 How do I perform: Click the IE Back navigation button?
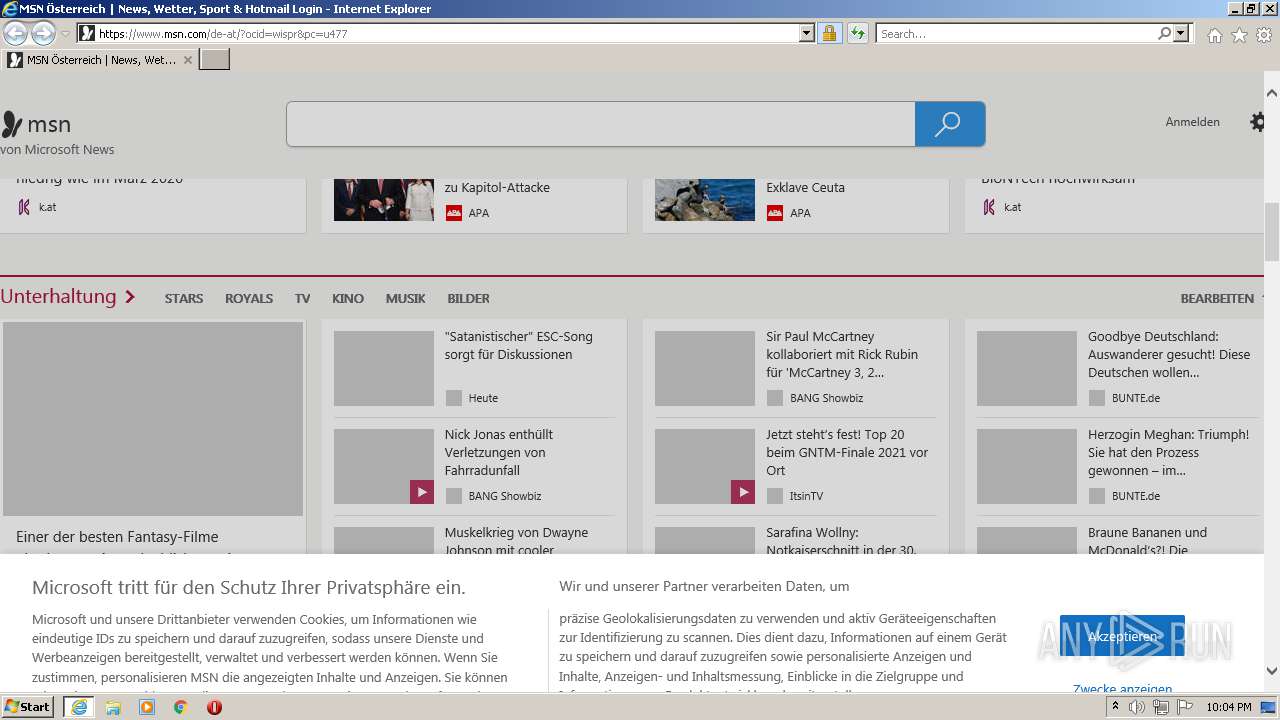tap(15, 34)
